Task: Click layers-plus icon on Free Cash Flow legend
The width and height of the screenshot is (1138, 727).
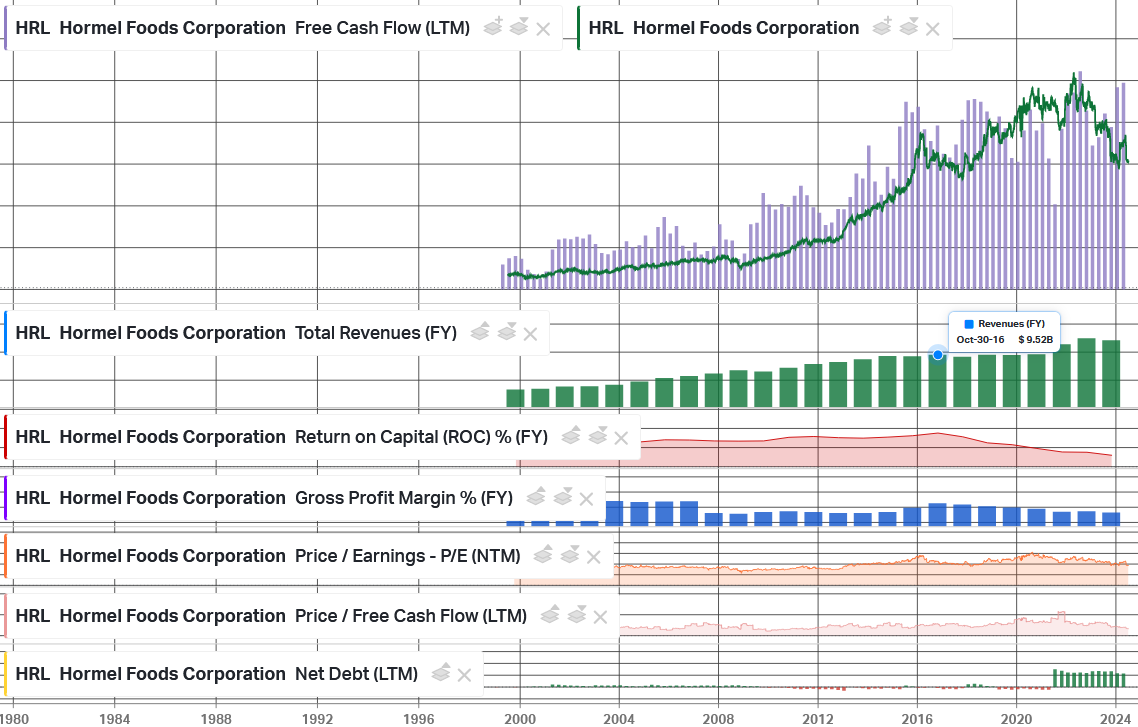Action: pyautogui.click(x=493, y=27)
